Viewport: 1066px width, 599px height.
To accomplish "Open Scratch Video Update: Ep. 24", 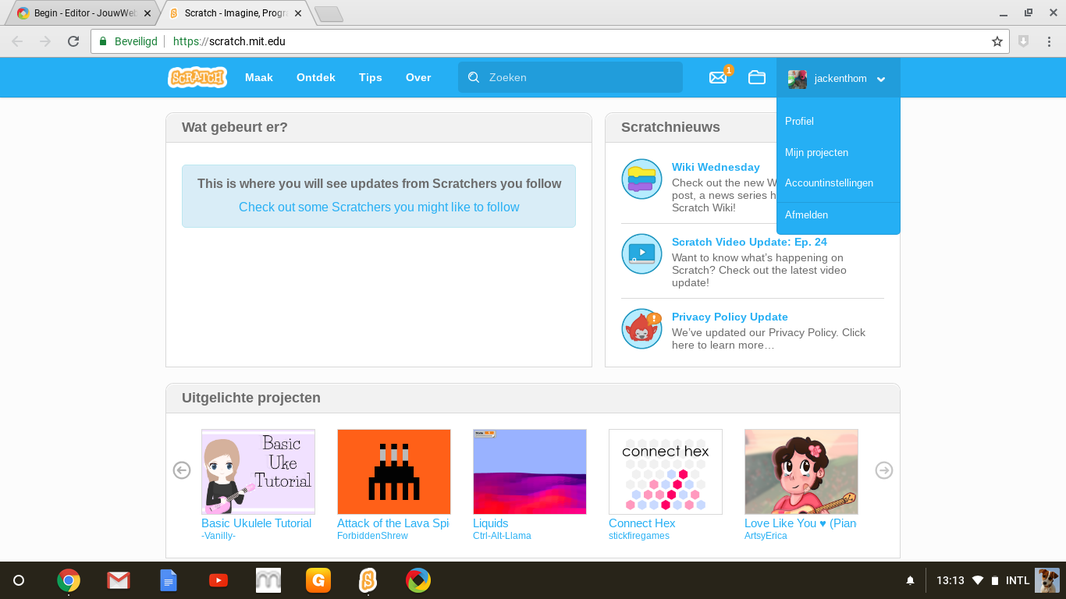I will point(749,242).
